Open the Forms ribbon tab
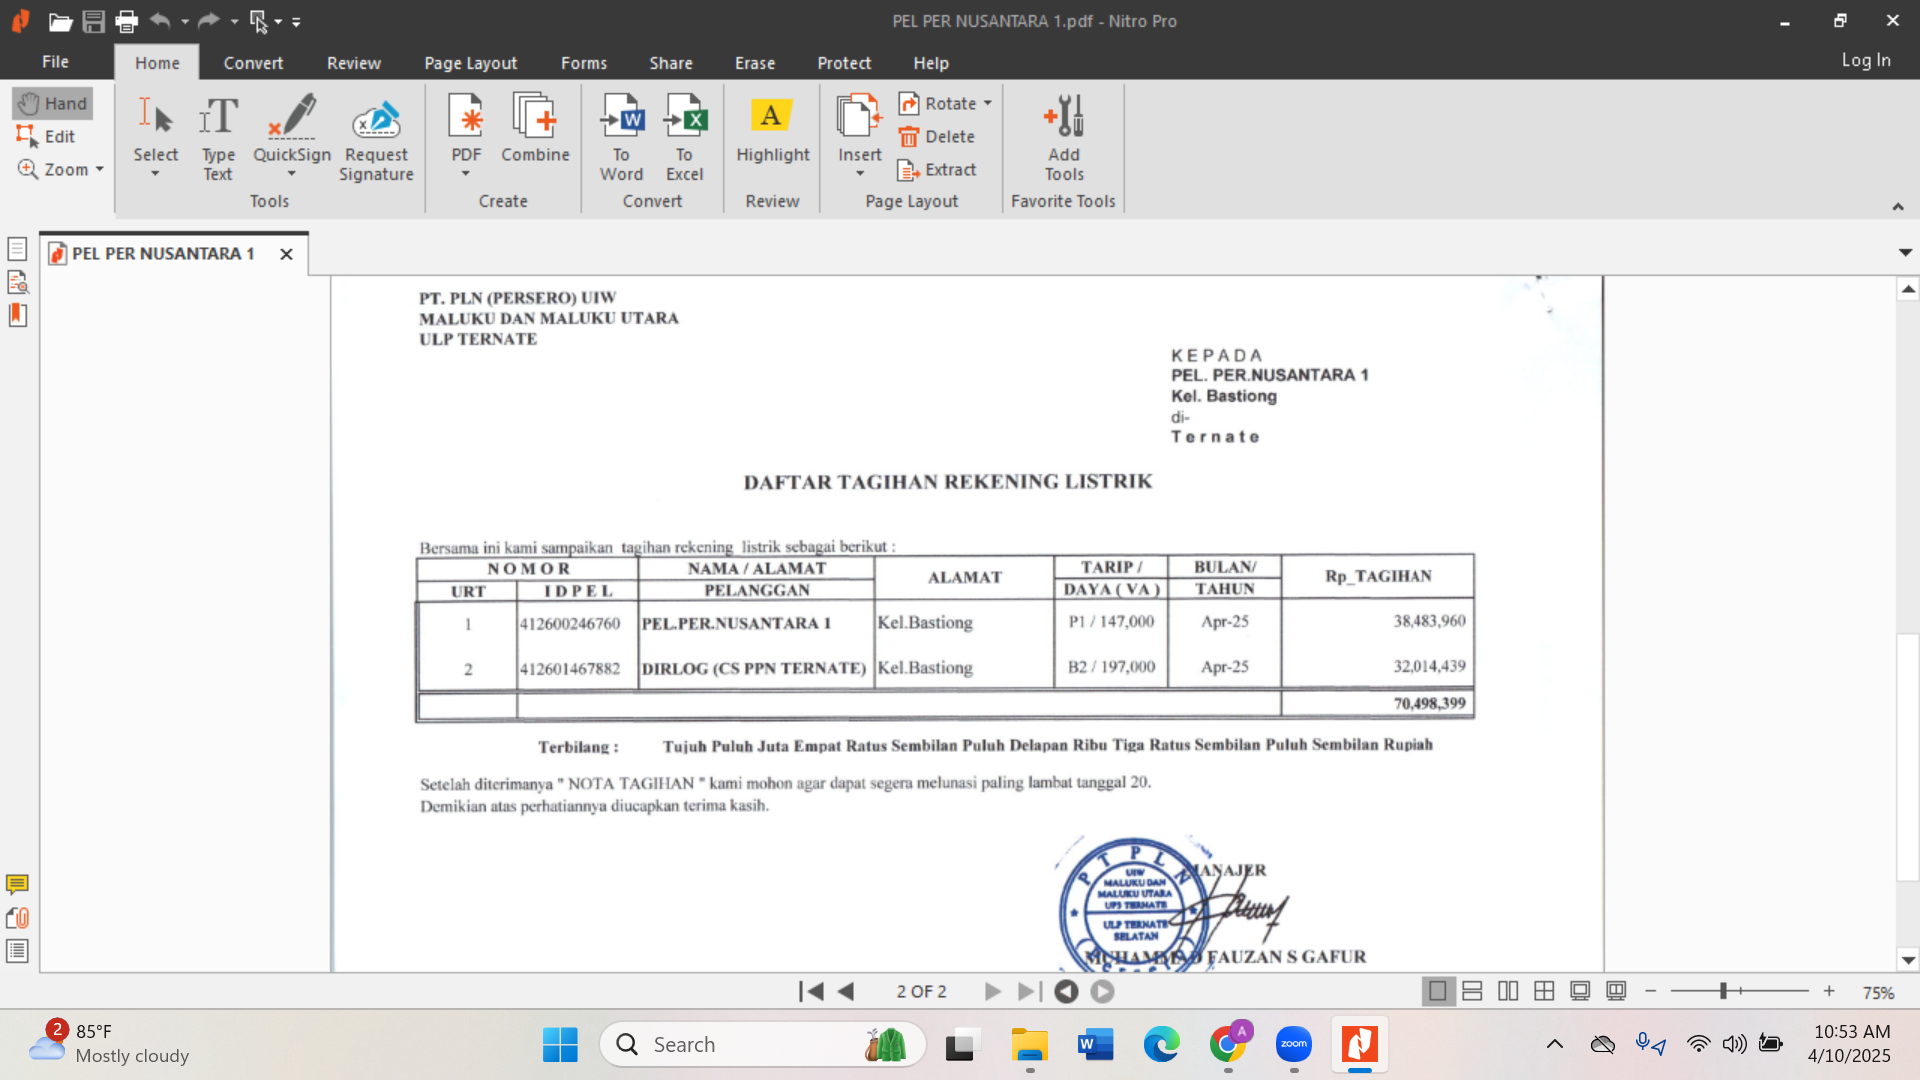 584,62
